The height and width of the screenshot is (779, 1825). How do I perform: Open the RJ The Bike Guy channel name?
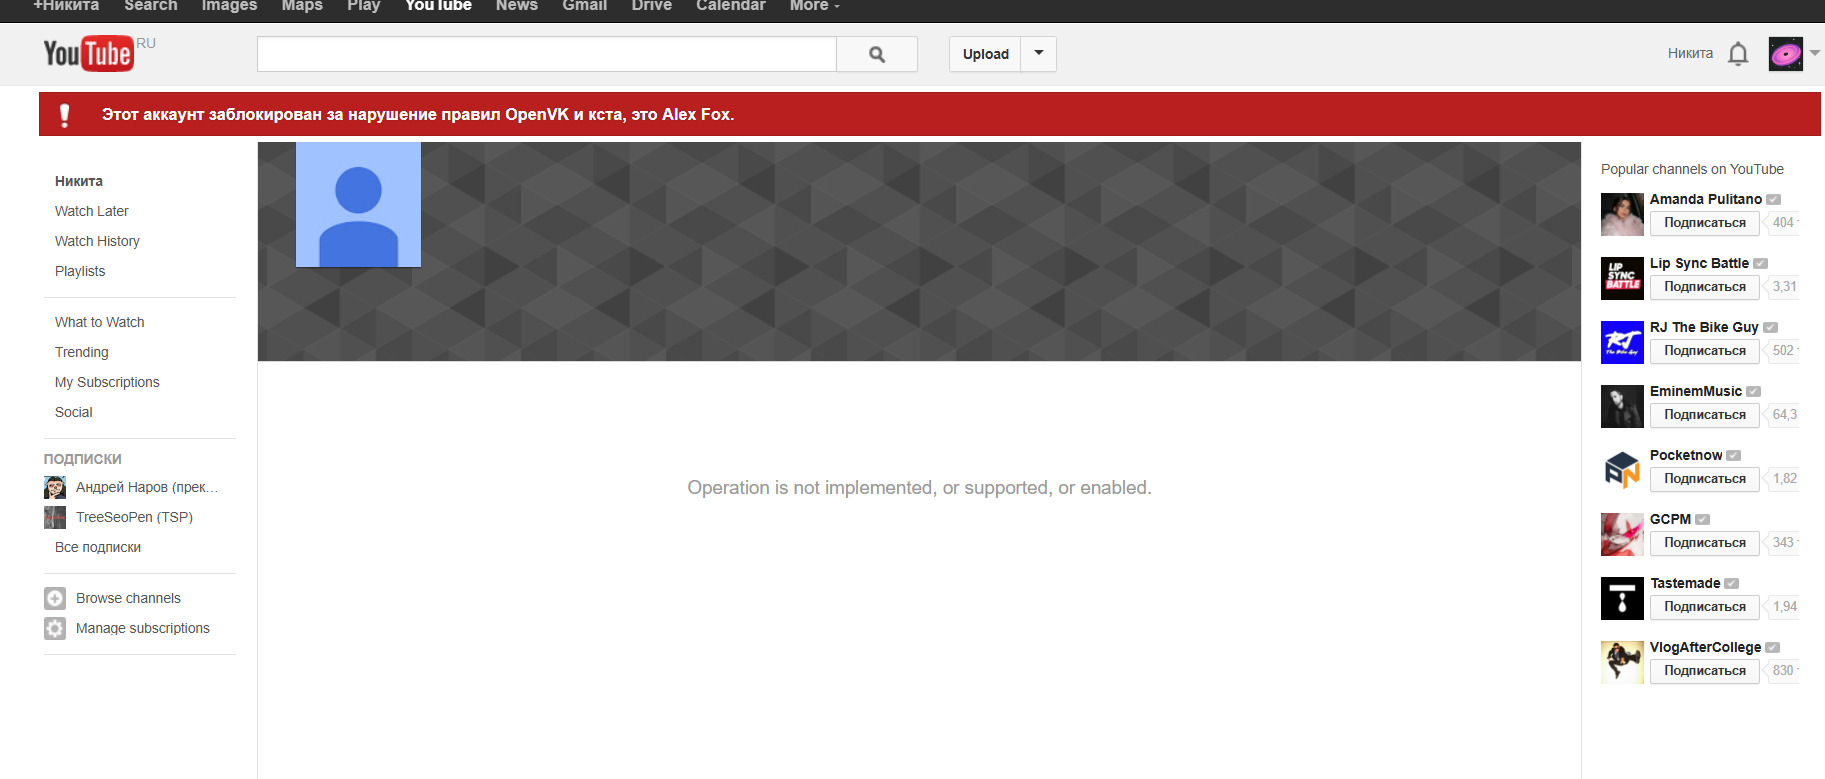pyautogui.click(x=1704, y=327)
